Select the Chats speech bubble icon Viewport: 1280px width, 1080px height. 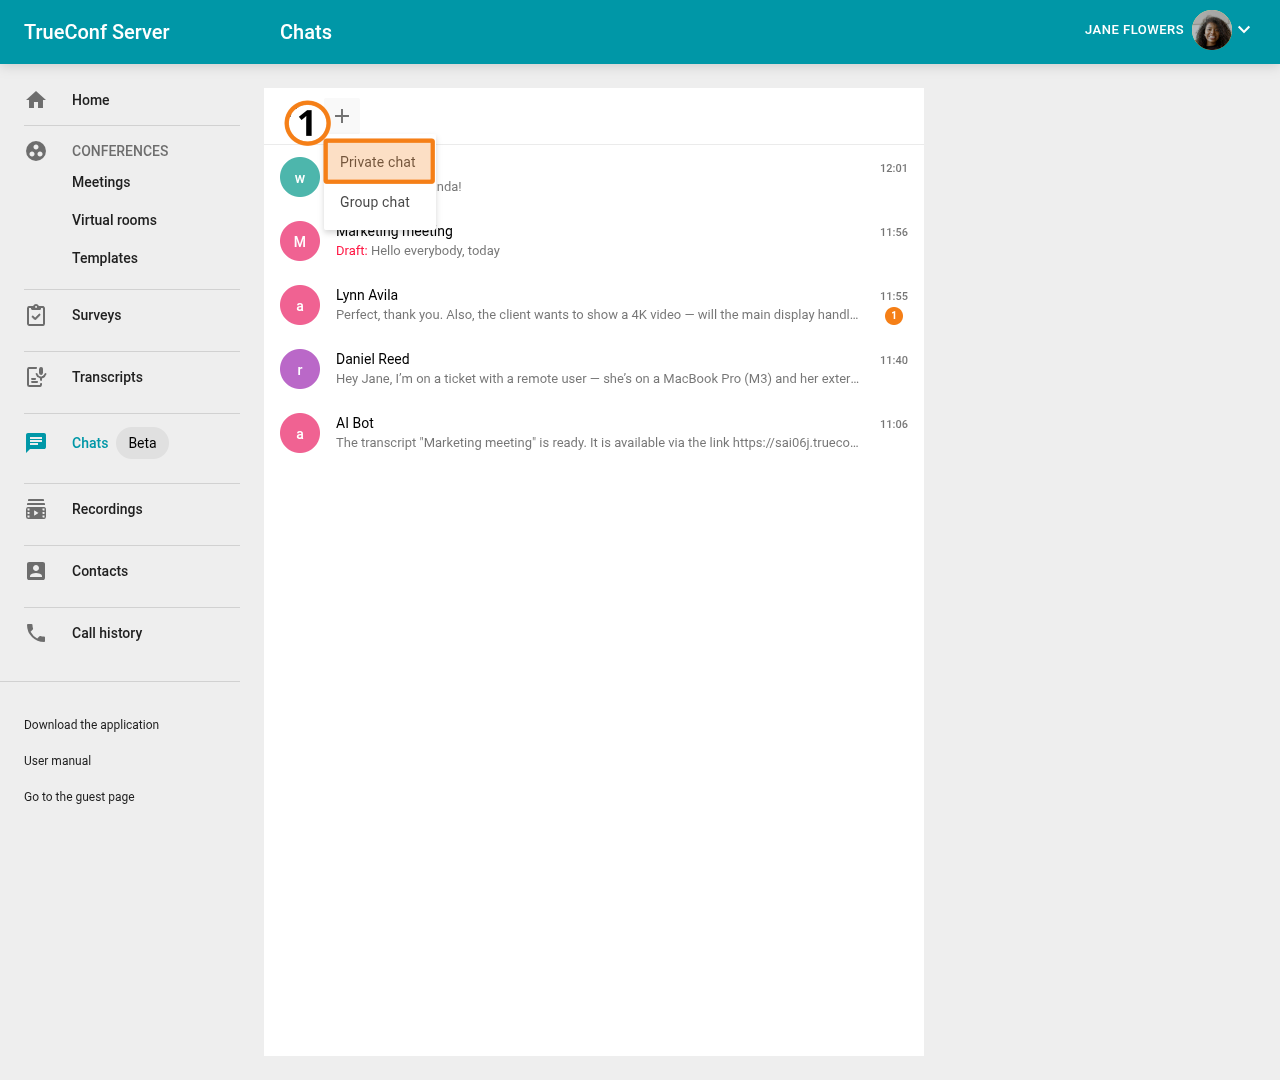[x=36, y=442]
